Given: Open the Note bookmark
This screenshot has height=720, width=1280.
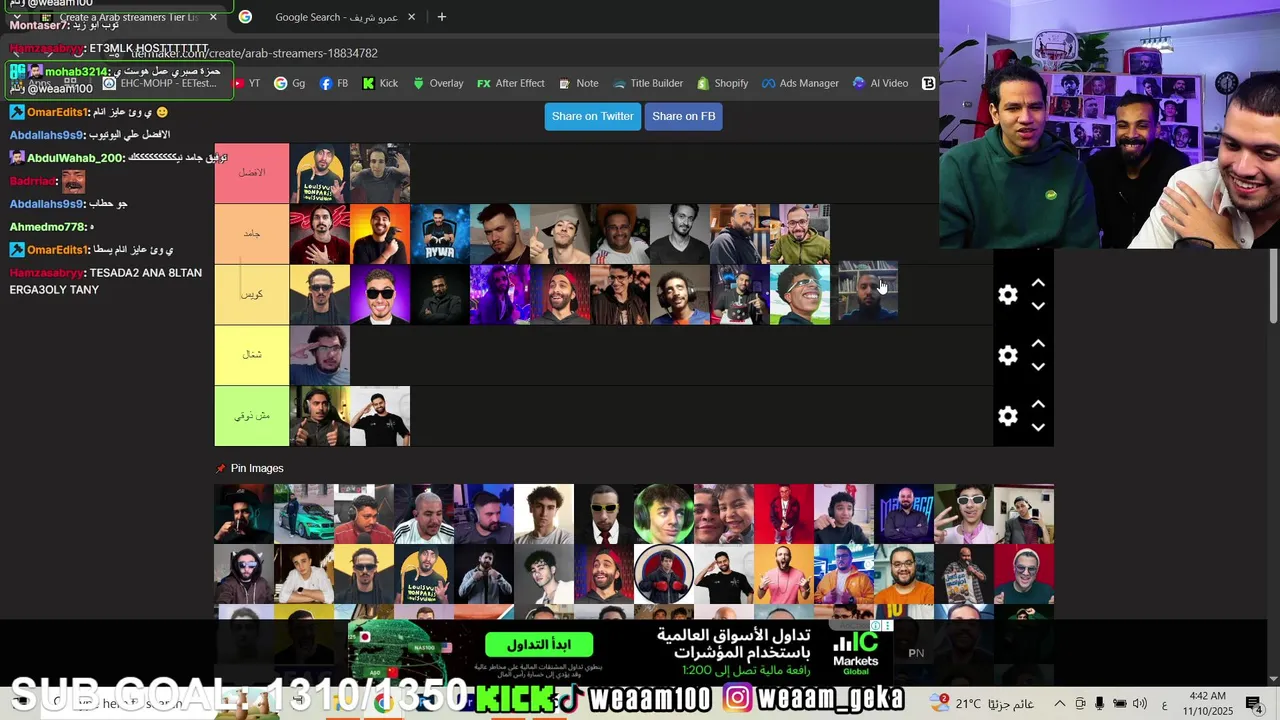Looking at the screenshot, I should coord(578,83).
